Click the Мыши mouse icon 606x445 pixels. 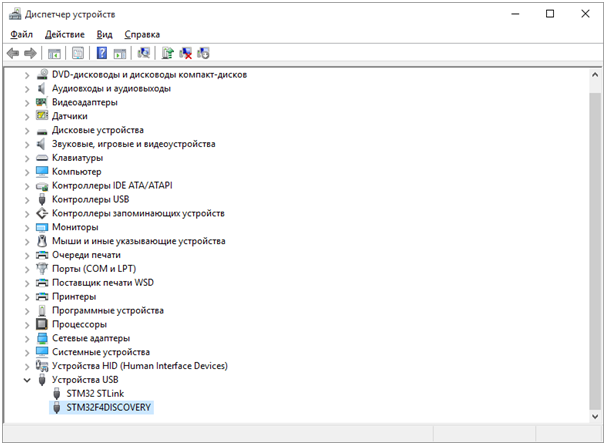[42, 240]
